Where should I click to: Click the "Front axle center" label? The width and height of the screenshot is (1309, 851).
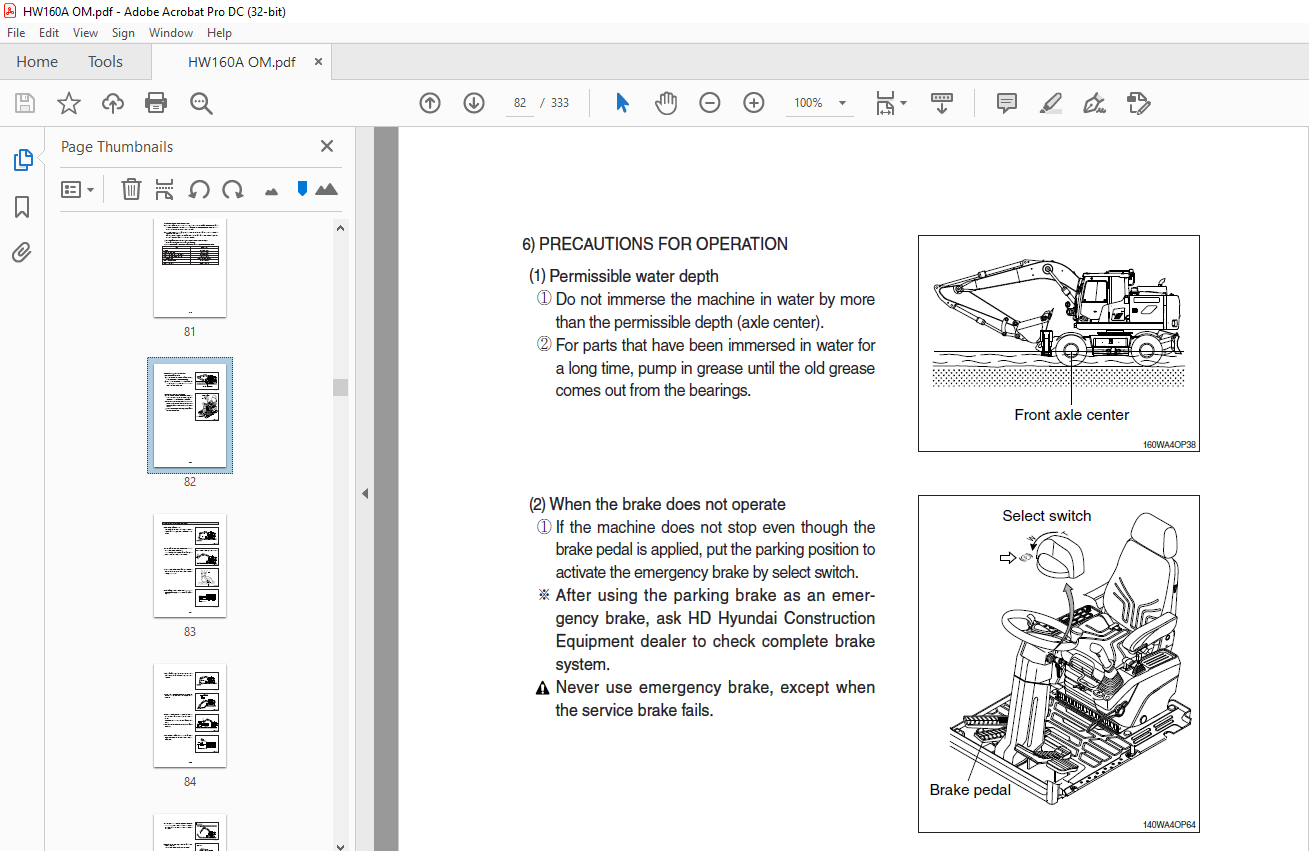tap(1071, 415)
